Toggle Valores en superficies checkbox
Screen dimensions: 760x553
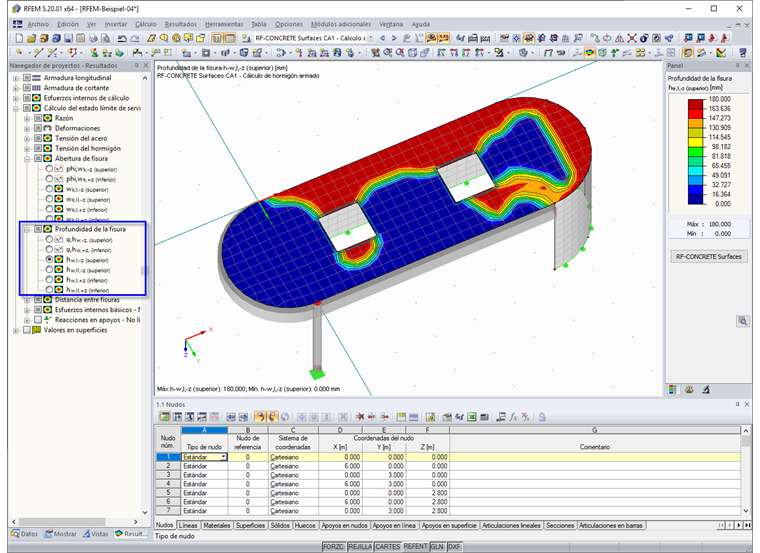(27, 330)
